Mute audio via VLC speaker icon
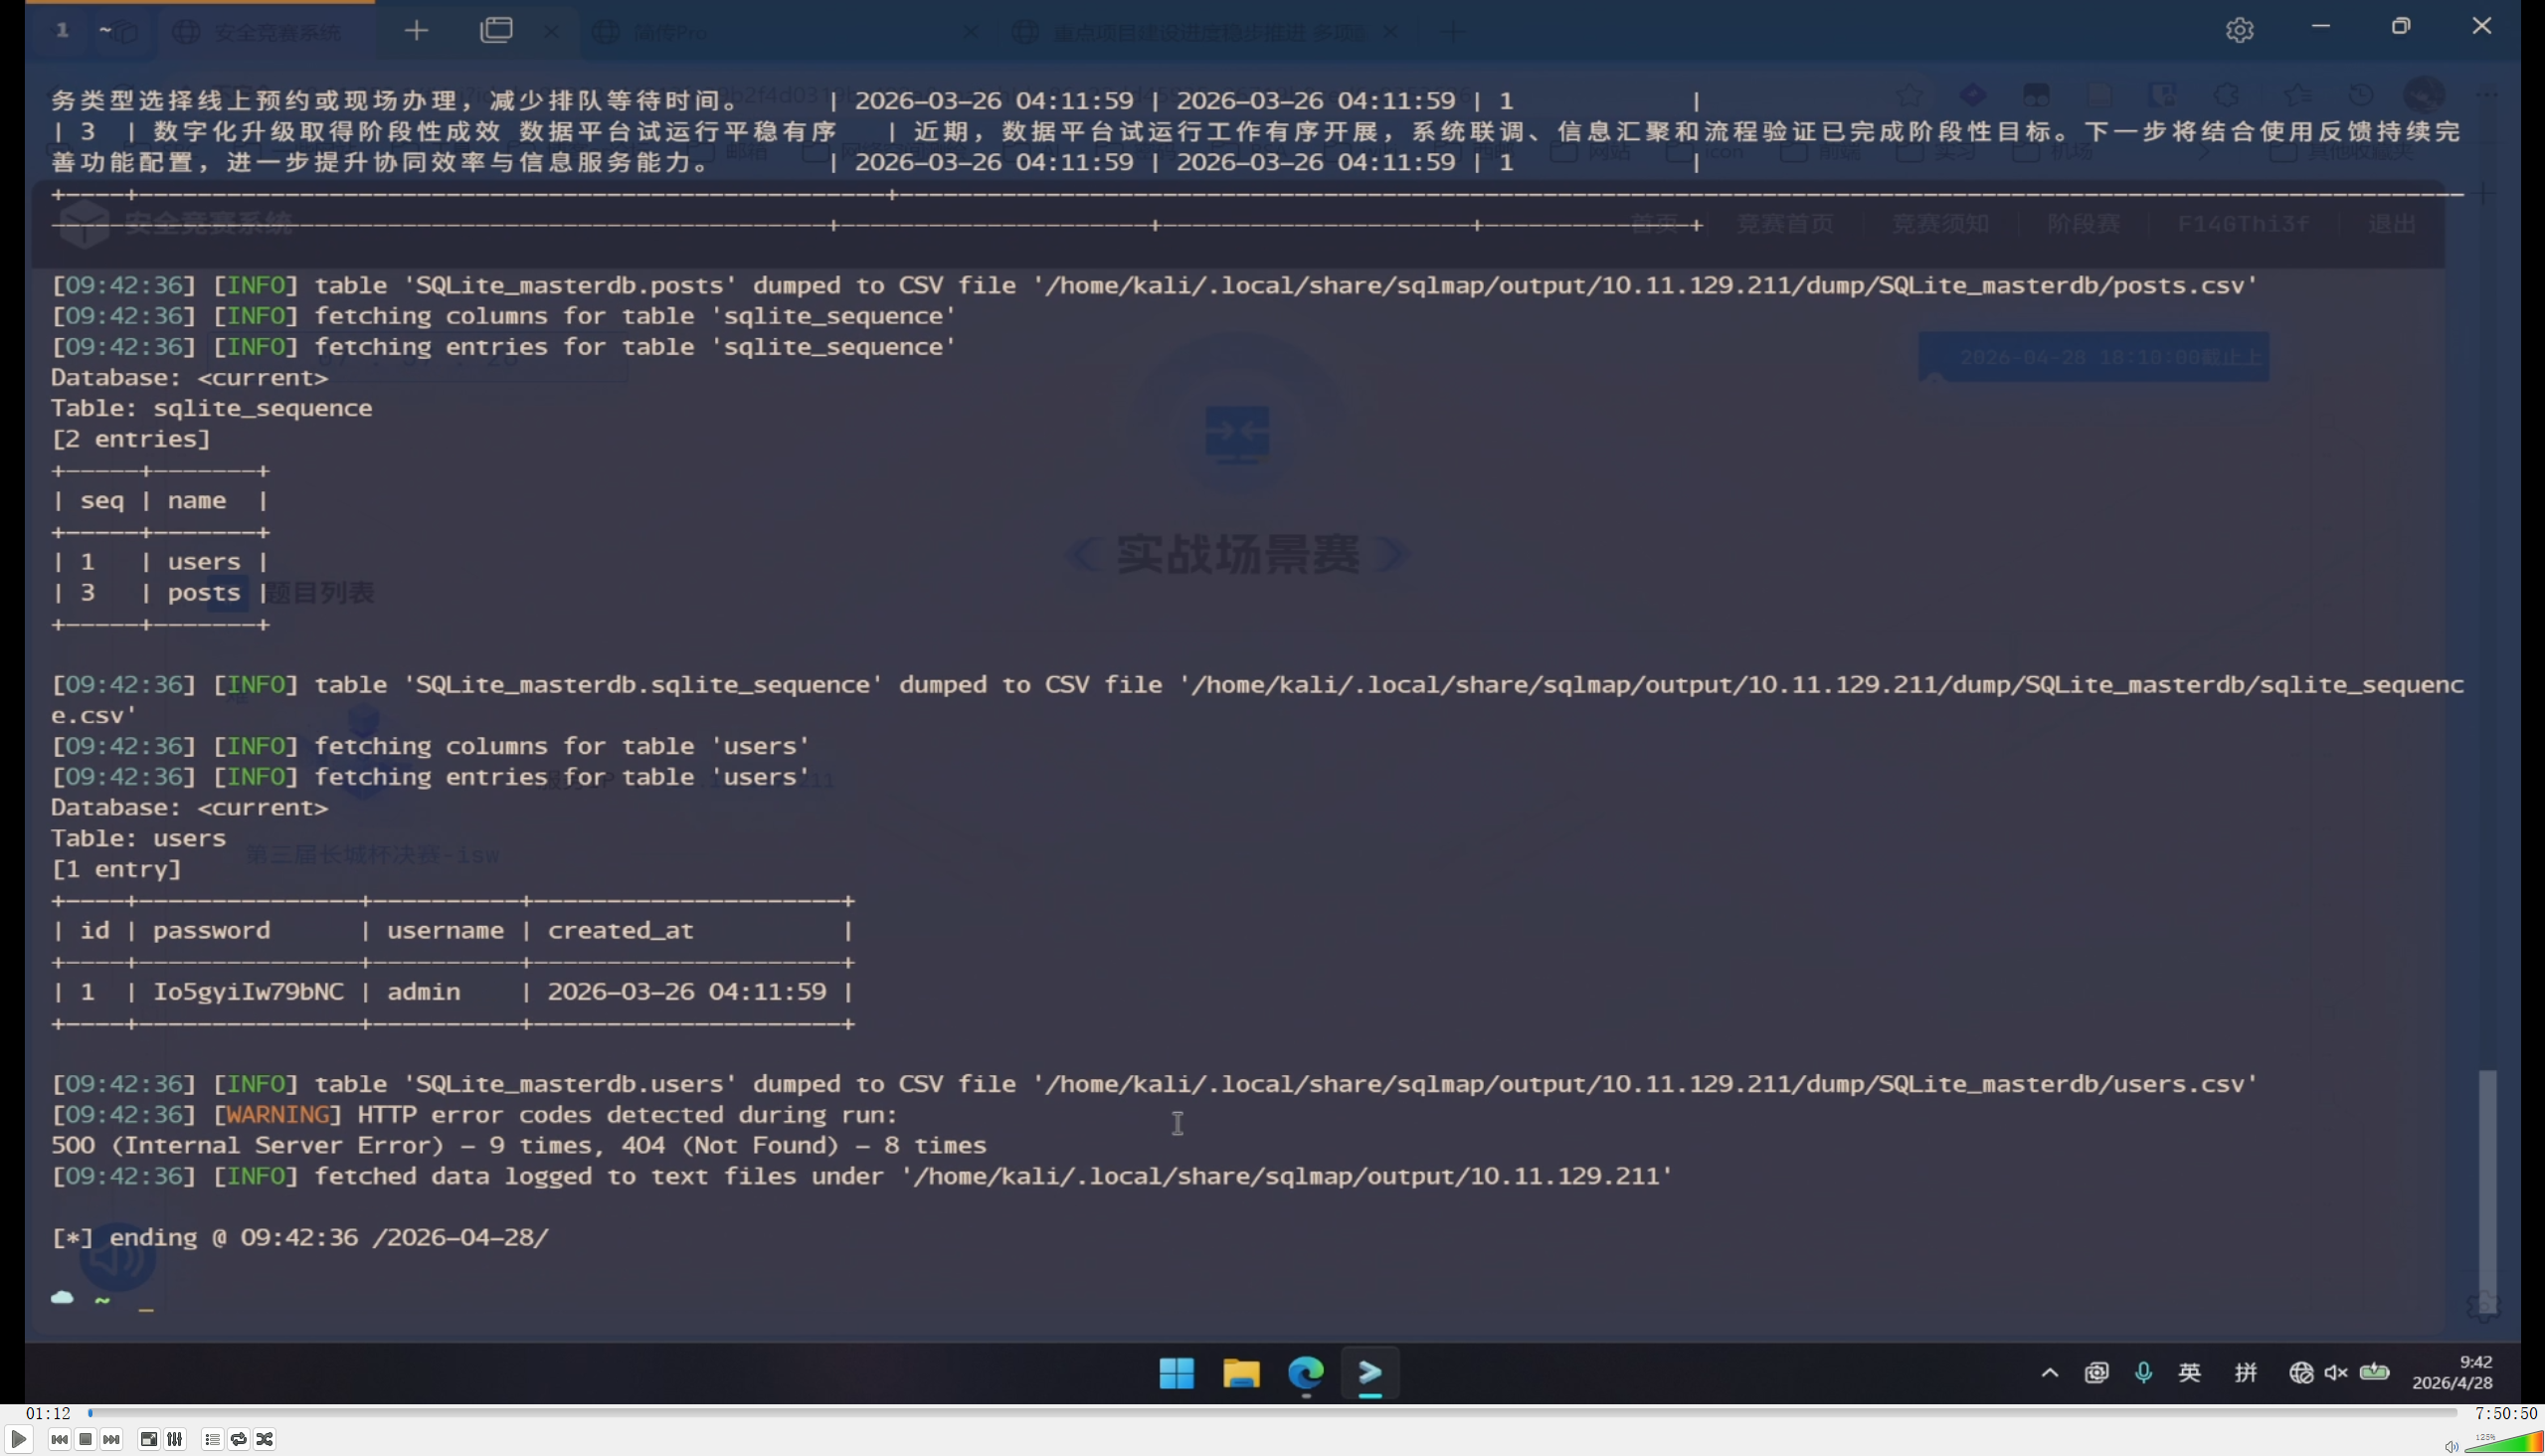This screenshot has width=2545, height=1456. [2451, 1446]
